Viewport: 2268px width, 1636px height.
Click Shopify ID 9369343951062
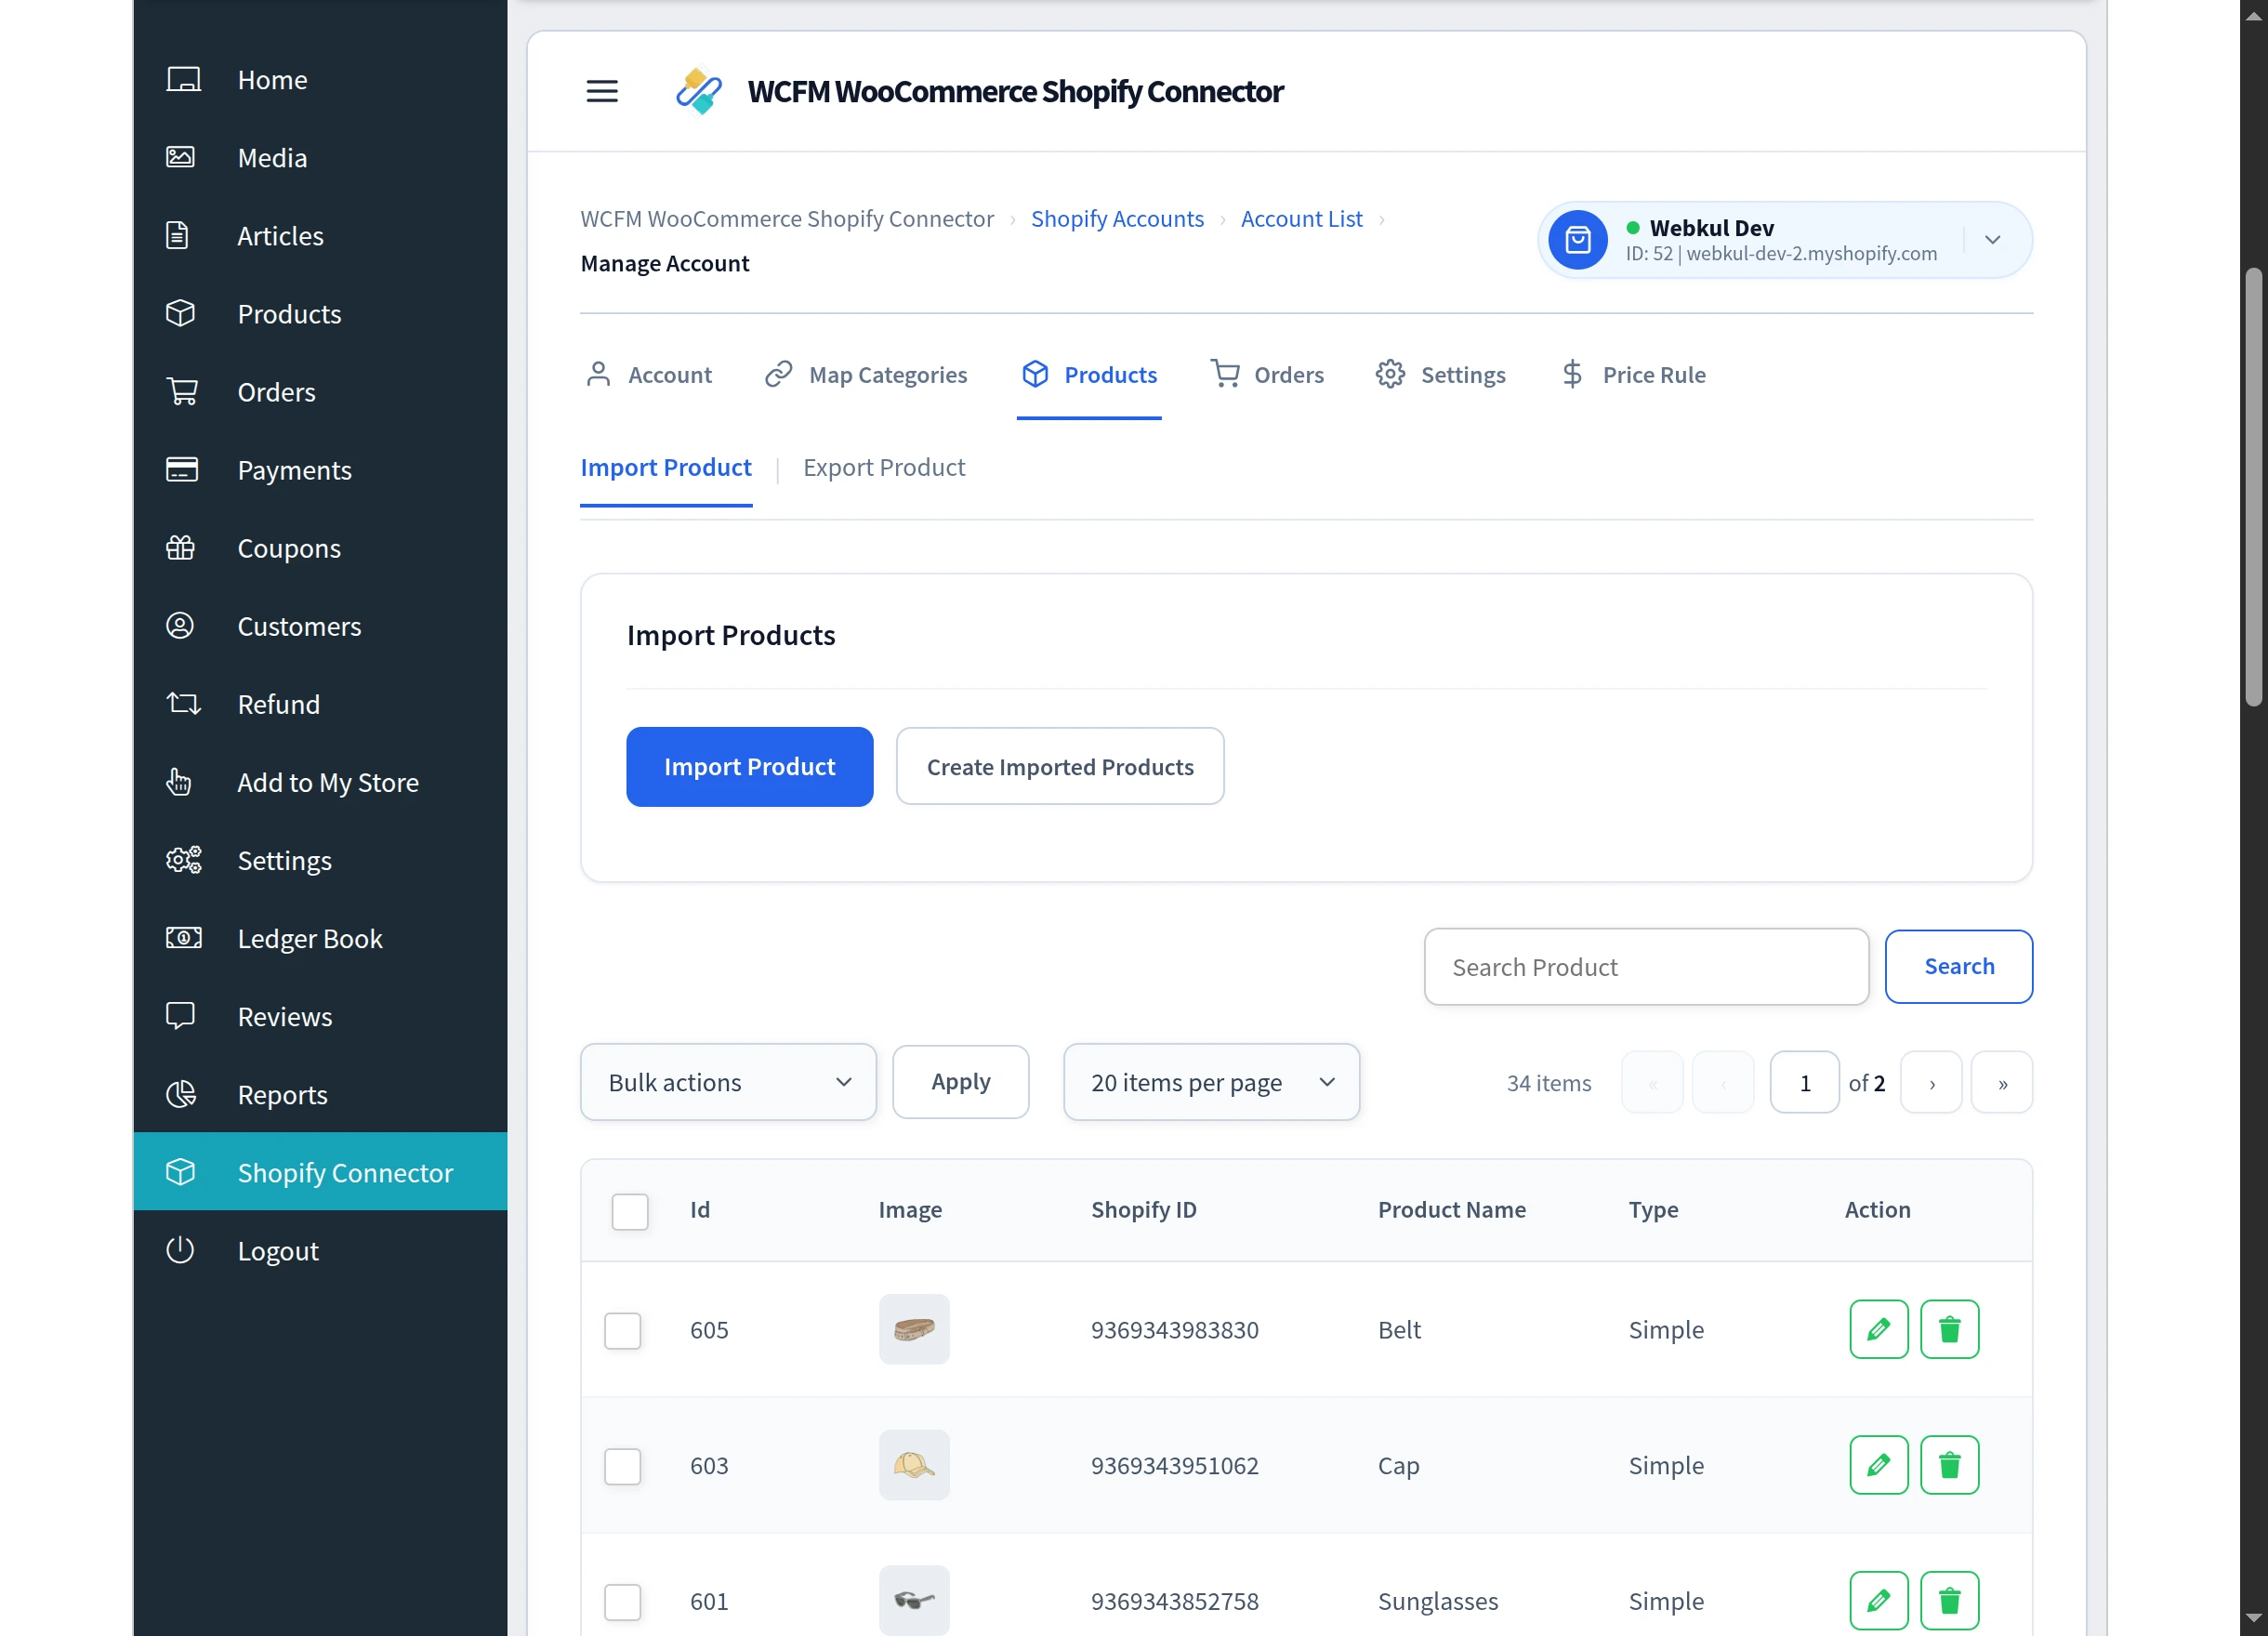[x=1175, y=1466]
